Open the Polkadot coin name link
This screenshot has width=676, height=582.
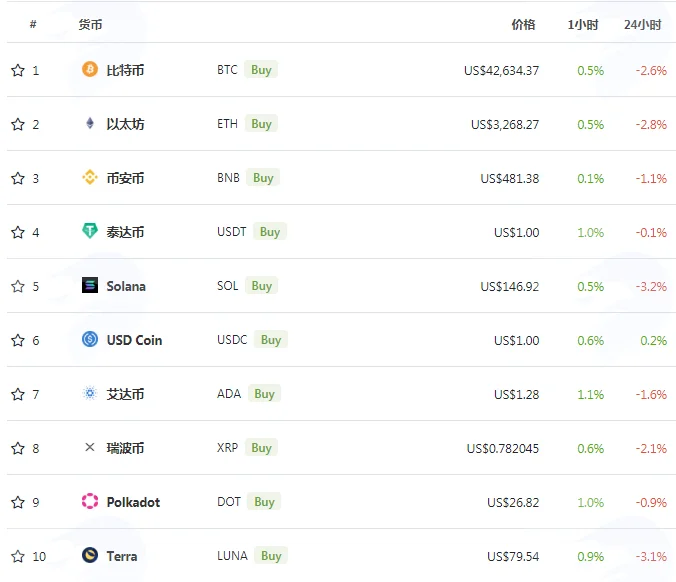pos(133,502)
